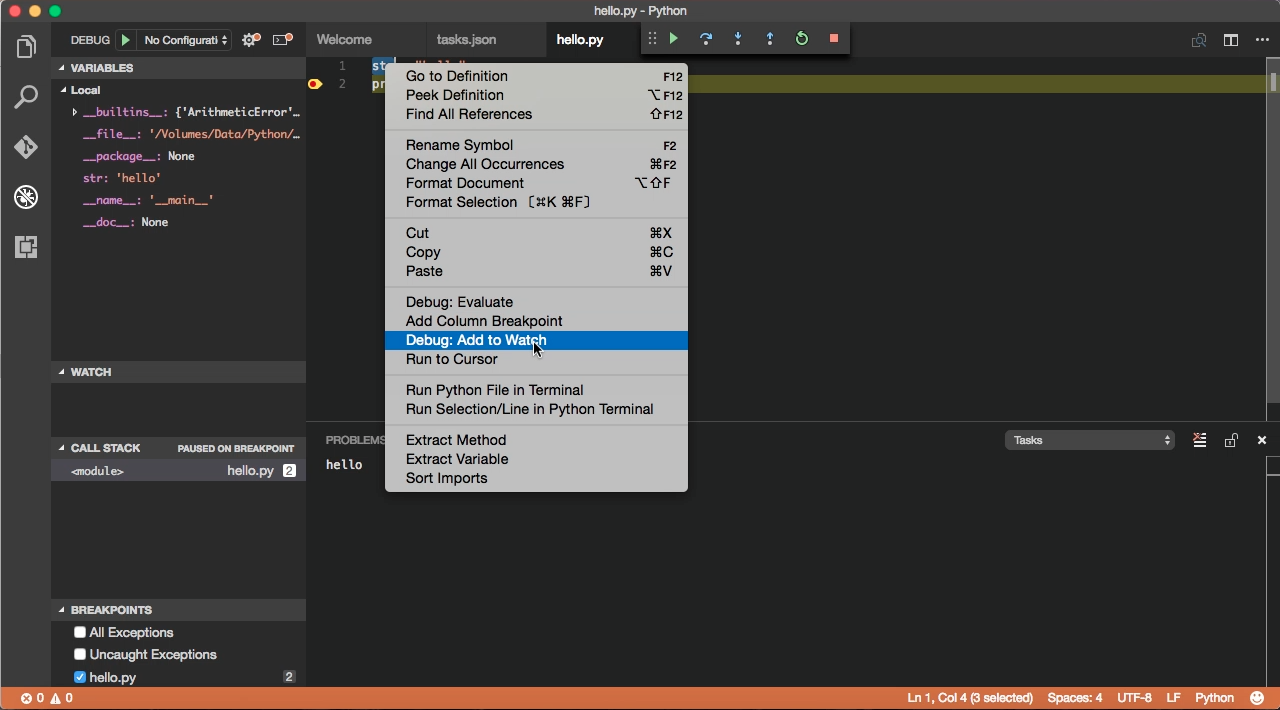Click Step Out in the debug toolbar
Viewport: 1280px width, 710px height.
[x=770, y=39]
